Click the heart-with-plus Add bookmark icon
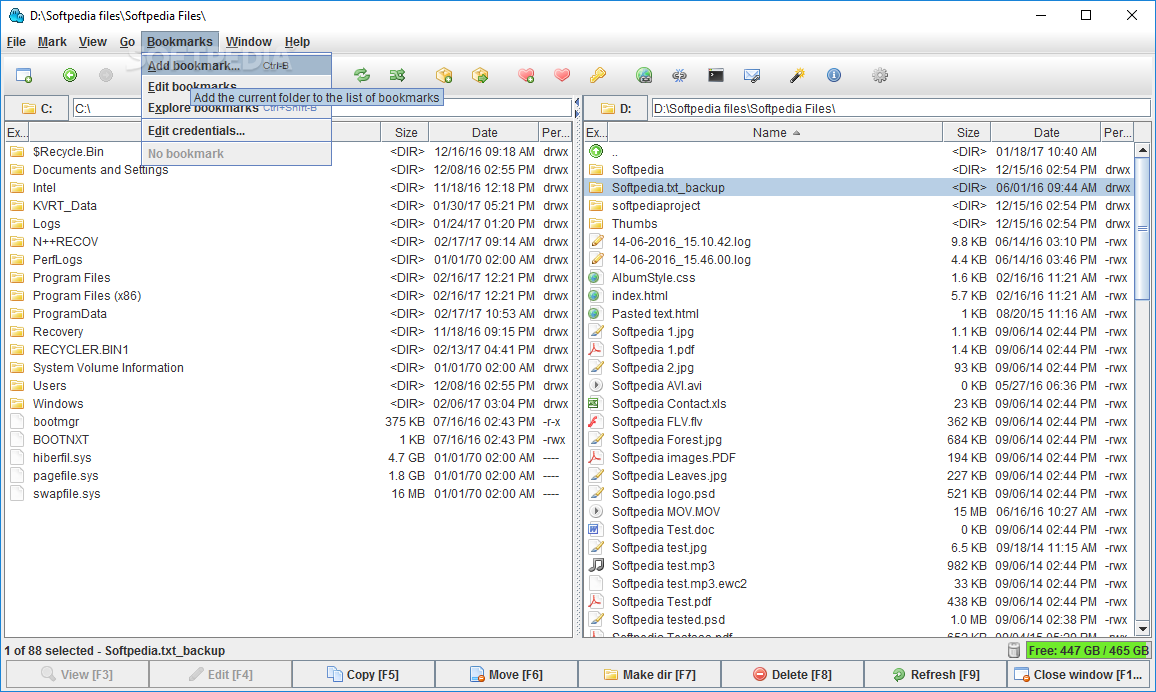The image size is (1156, 692). tap(526, 75)
